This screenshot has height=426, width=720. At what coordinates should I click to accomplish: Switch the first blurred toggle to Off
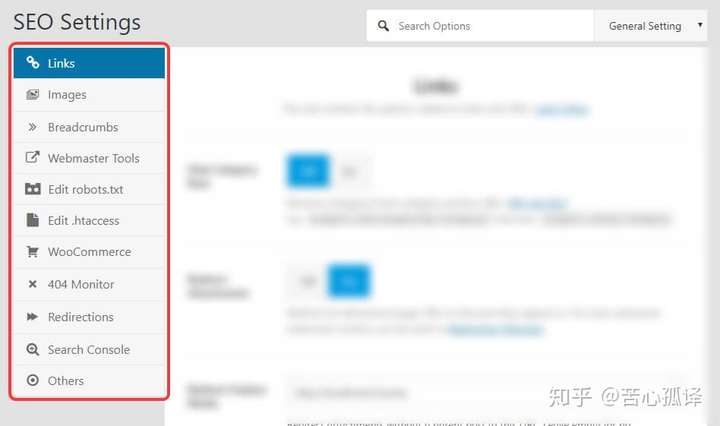coord(350,171)
